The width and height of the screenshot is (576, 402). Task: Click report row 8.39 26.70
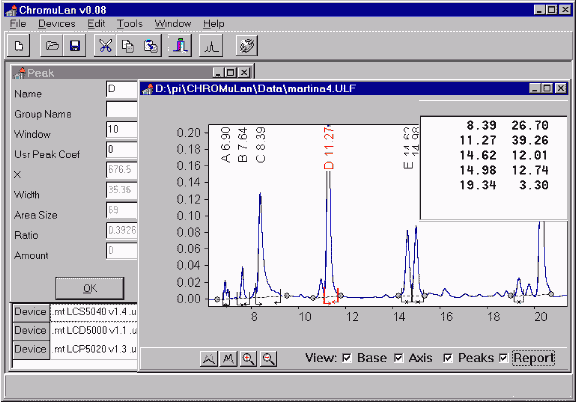click(x=507, y=126)
